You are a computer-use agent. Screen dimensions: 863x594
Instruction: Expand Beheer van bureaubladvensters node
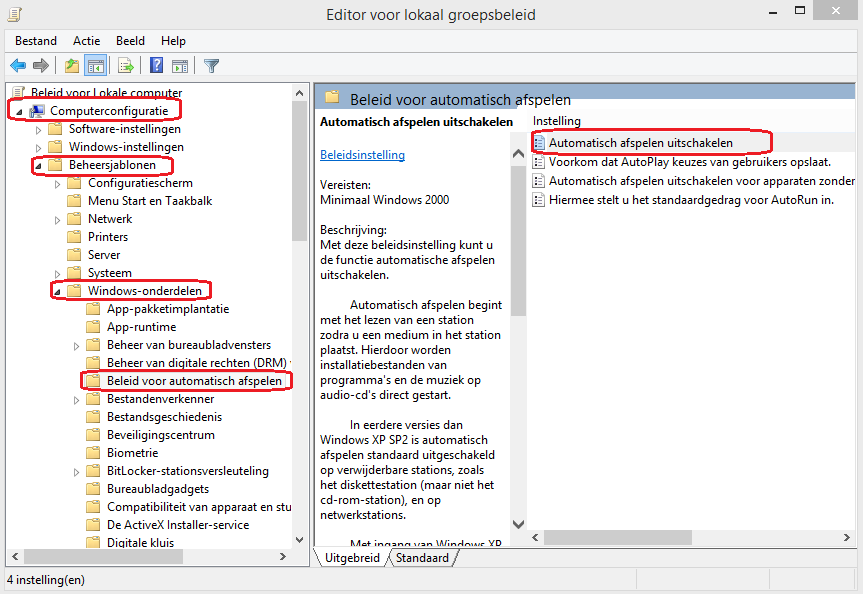coord(77,346)
